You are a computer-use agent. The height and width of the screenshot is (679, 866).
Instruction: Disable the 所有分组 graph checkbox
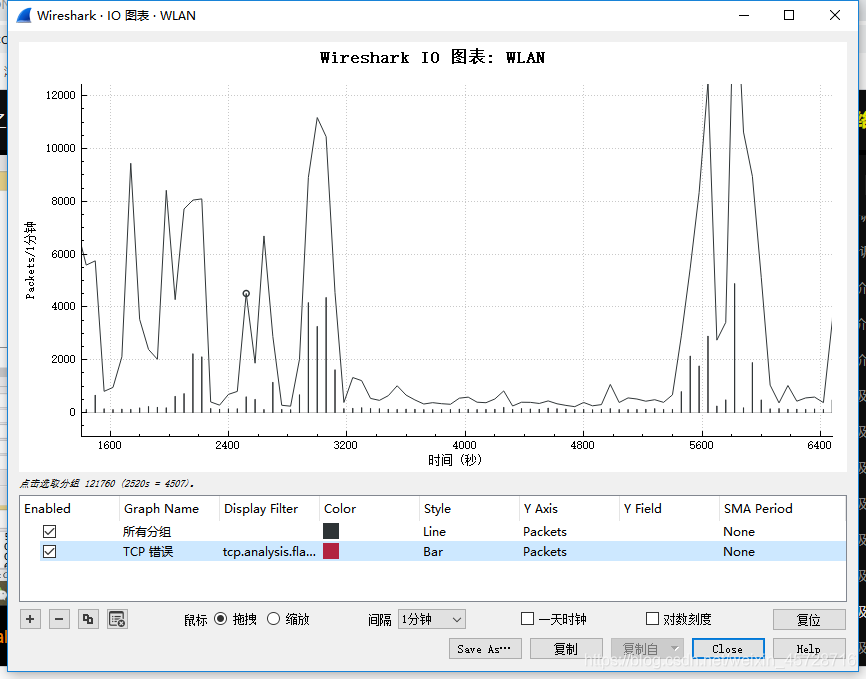coord(50,531)
